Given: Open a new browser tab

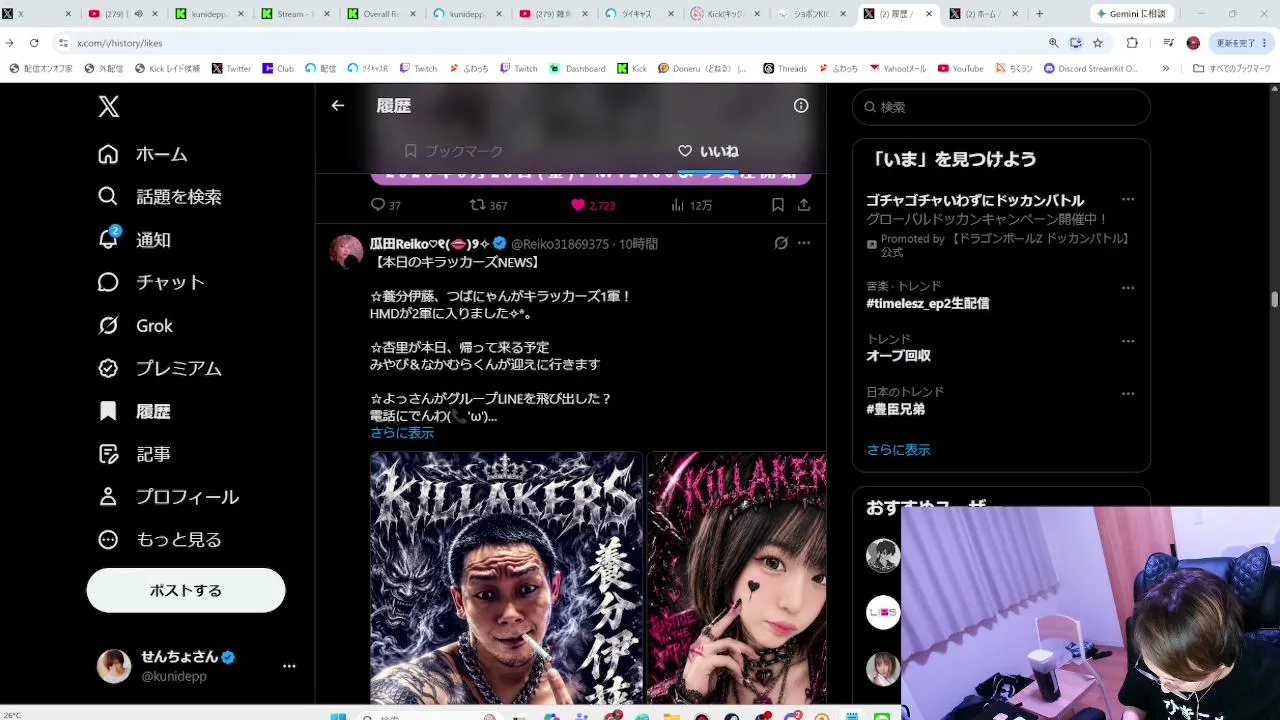Looking at the screenshot, I should click(x=1039, y=14).
